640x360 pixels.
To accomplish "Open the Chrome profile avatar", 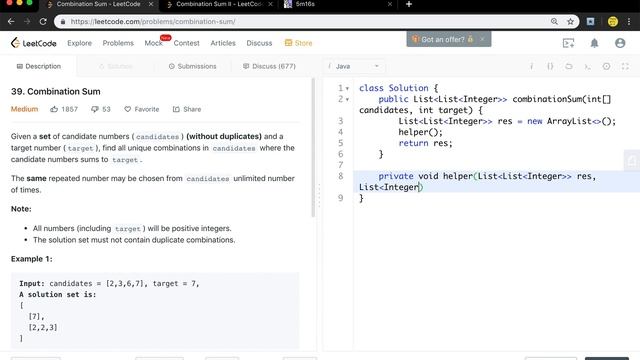I will [x=613, y=22].
